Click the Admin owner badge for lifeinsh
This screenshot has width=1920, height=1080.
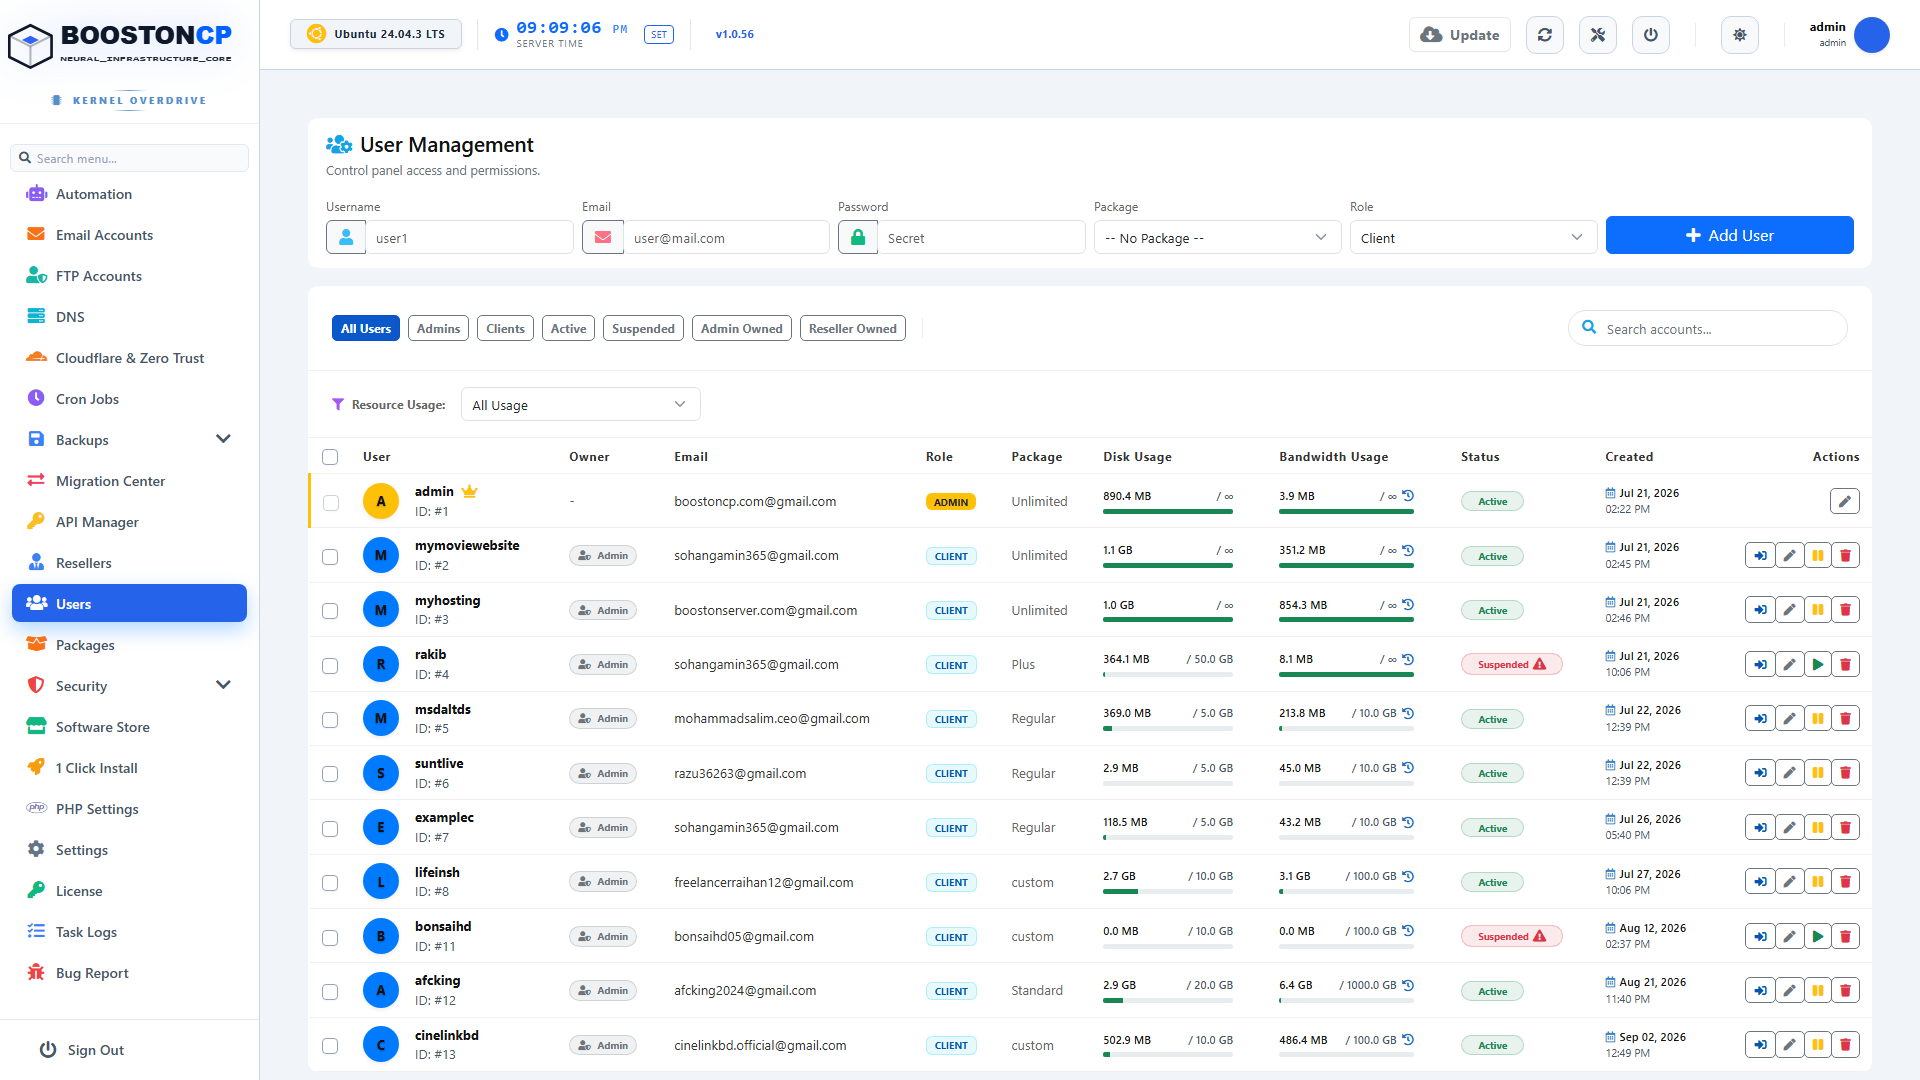(x=603, y=882)
